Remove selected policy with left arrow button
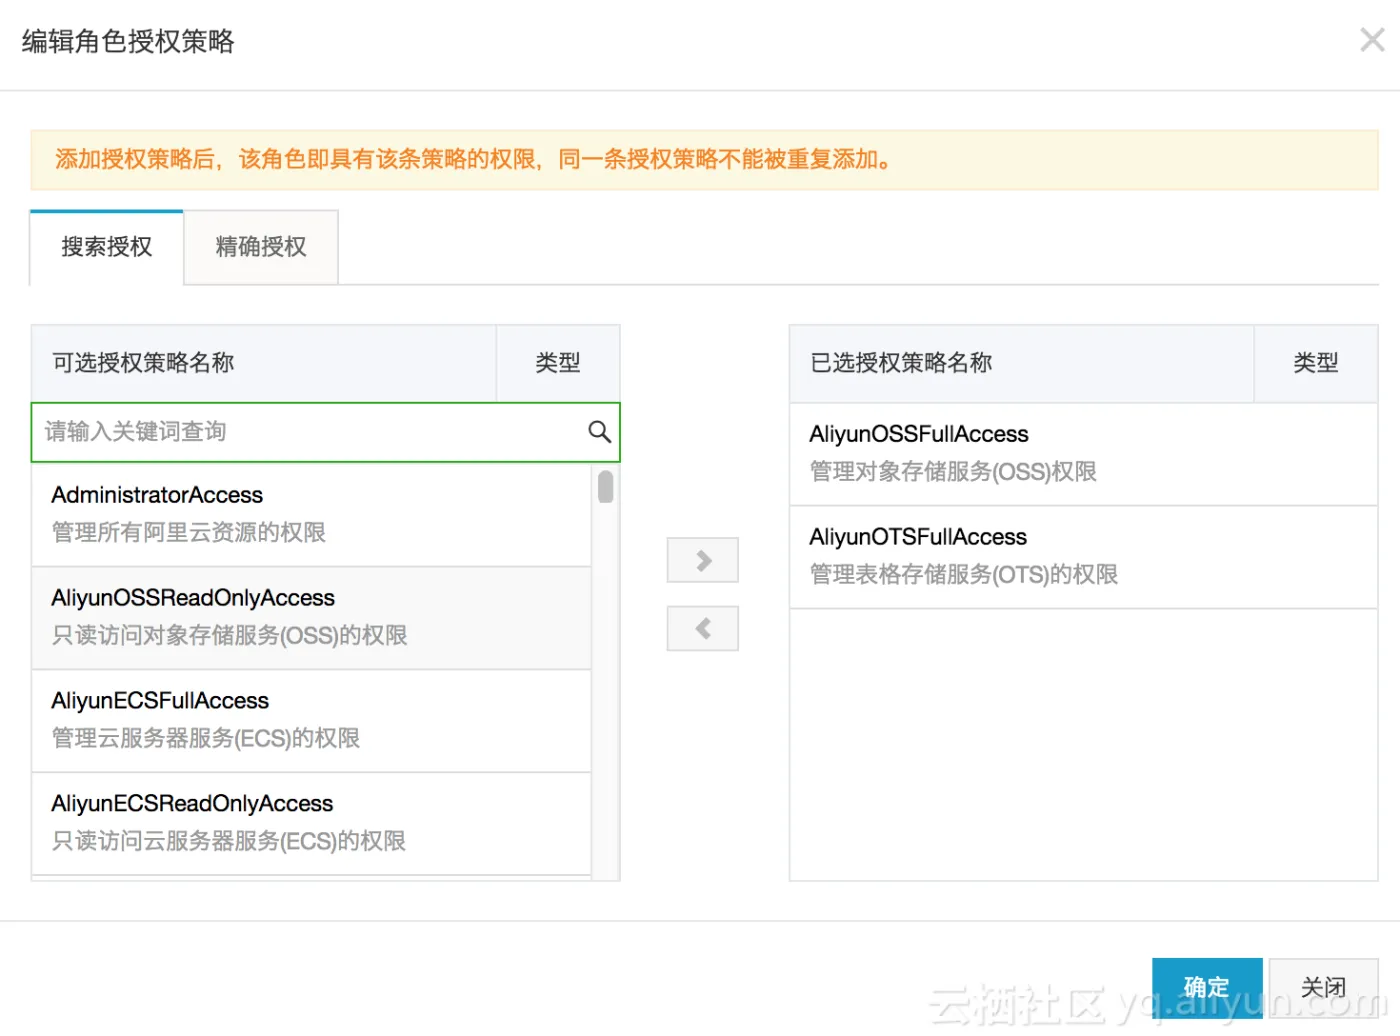This screenshot has height=1036, width=1400. 703,629
